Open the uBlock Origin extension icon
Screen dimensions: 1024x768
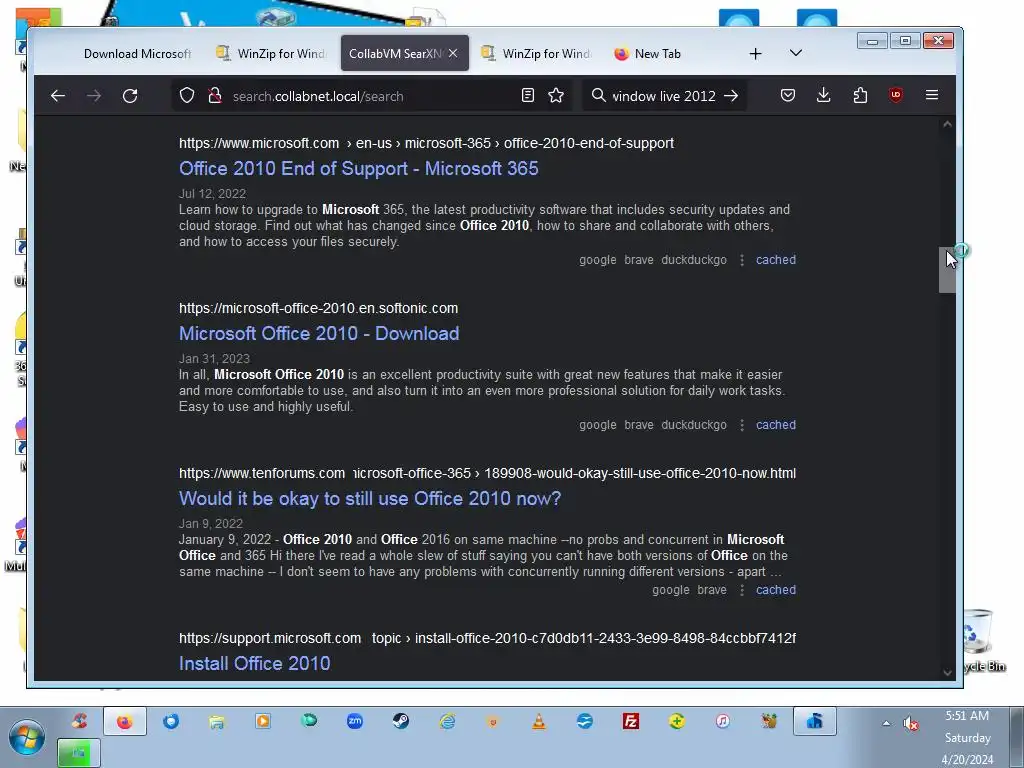point(896,95)
